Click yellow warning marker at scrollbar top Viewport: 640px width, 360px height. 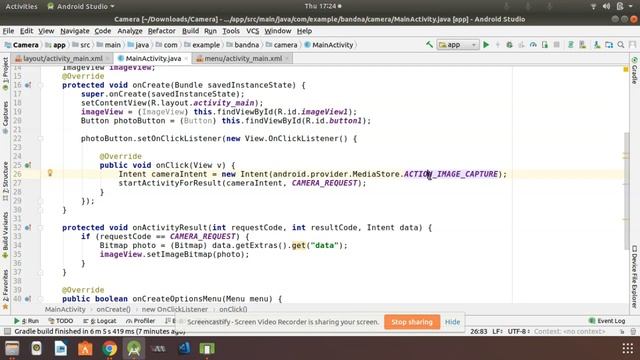(x=626, y=70)
